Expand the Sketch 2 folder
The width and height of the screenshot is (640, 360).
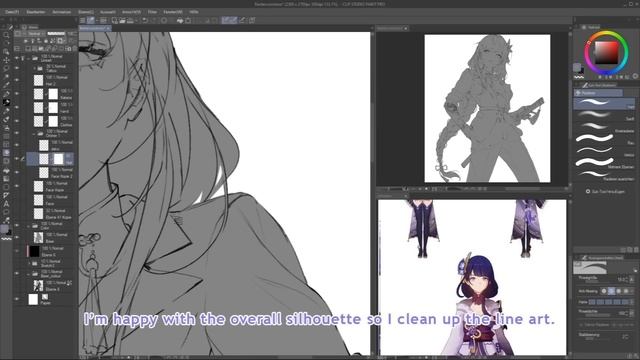pyautogui.click(x=29, y=263)
